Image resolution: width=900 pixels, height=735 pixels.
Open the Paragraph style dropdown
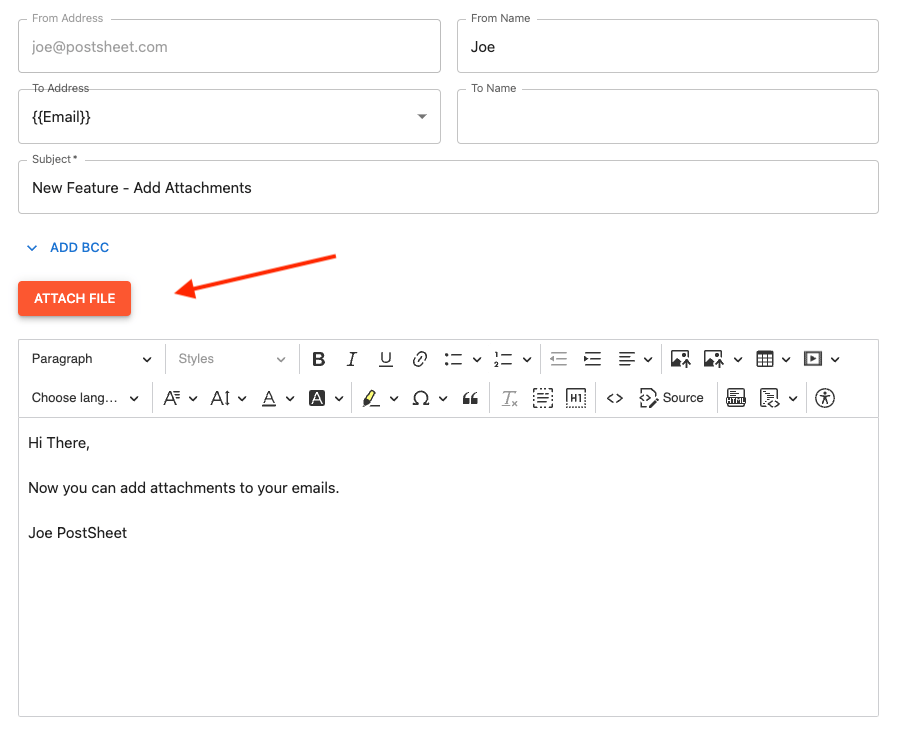click(92, 358)
